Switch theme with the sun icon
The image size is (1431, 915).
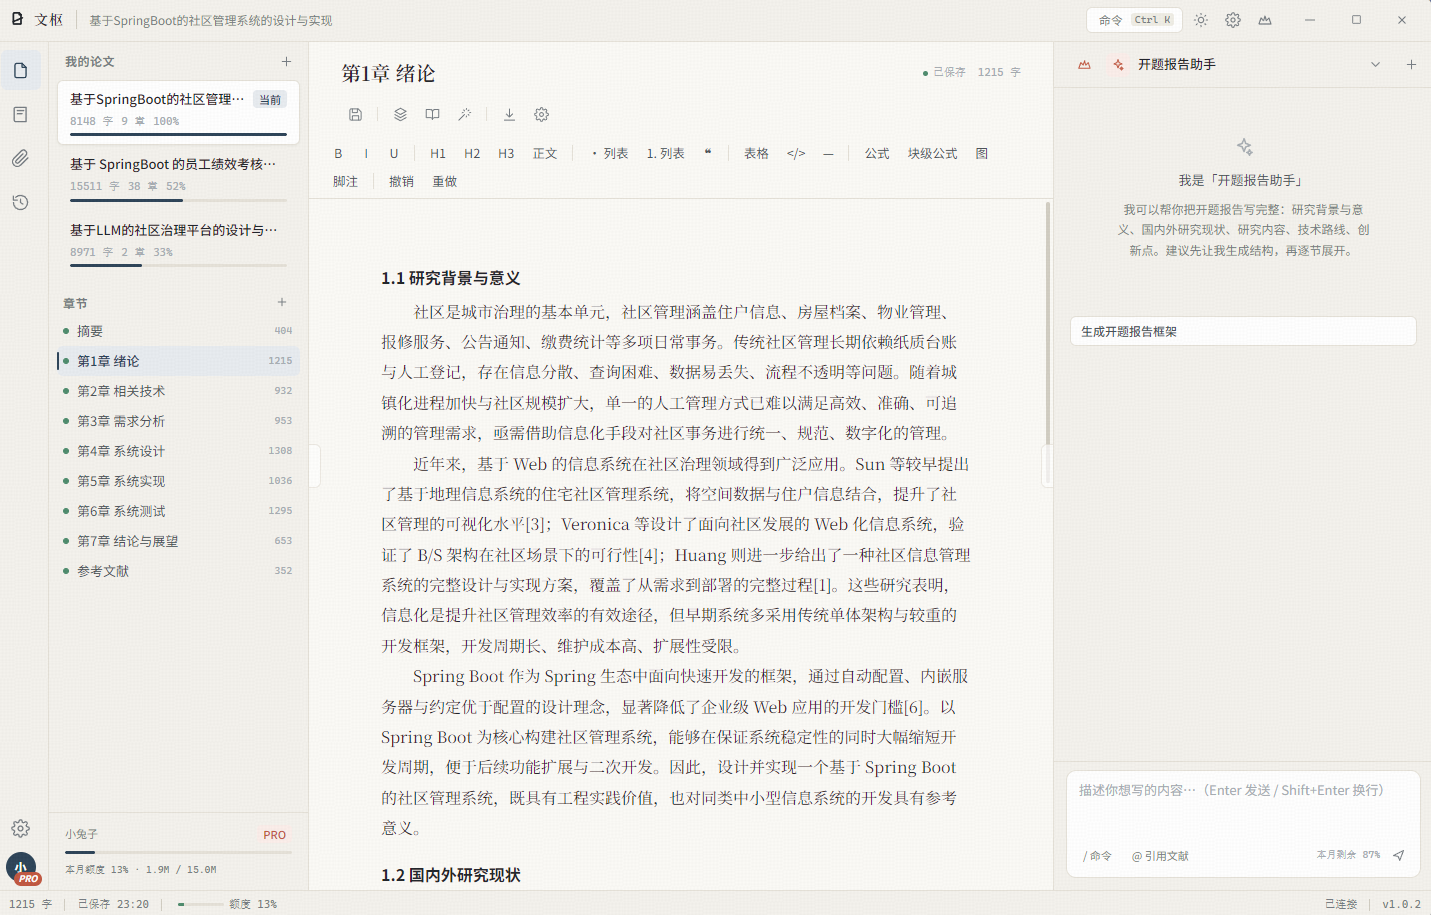coord(1201,20)
